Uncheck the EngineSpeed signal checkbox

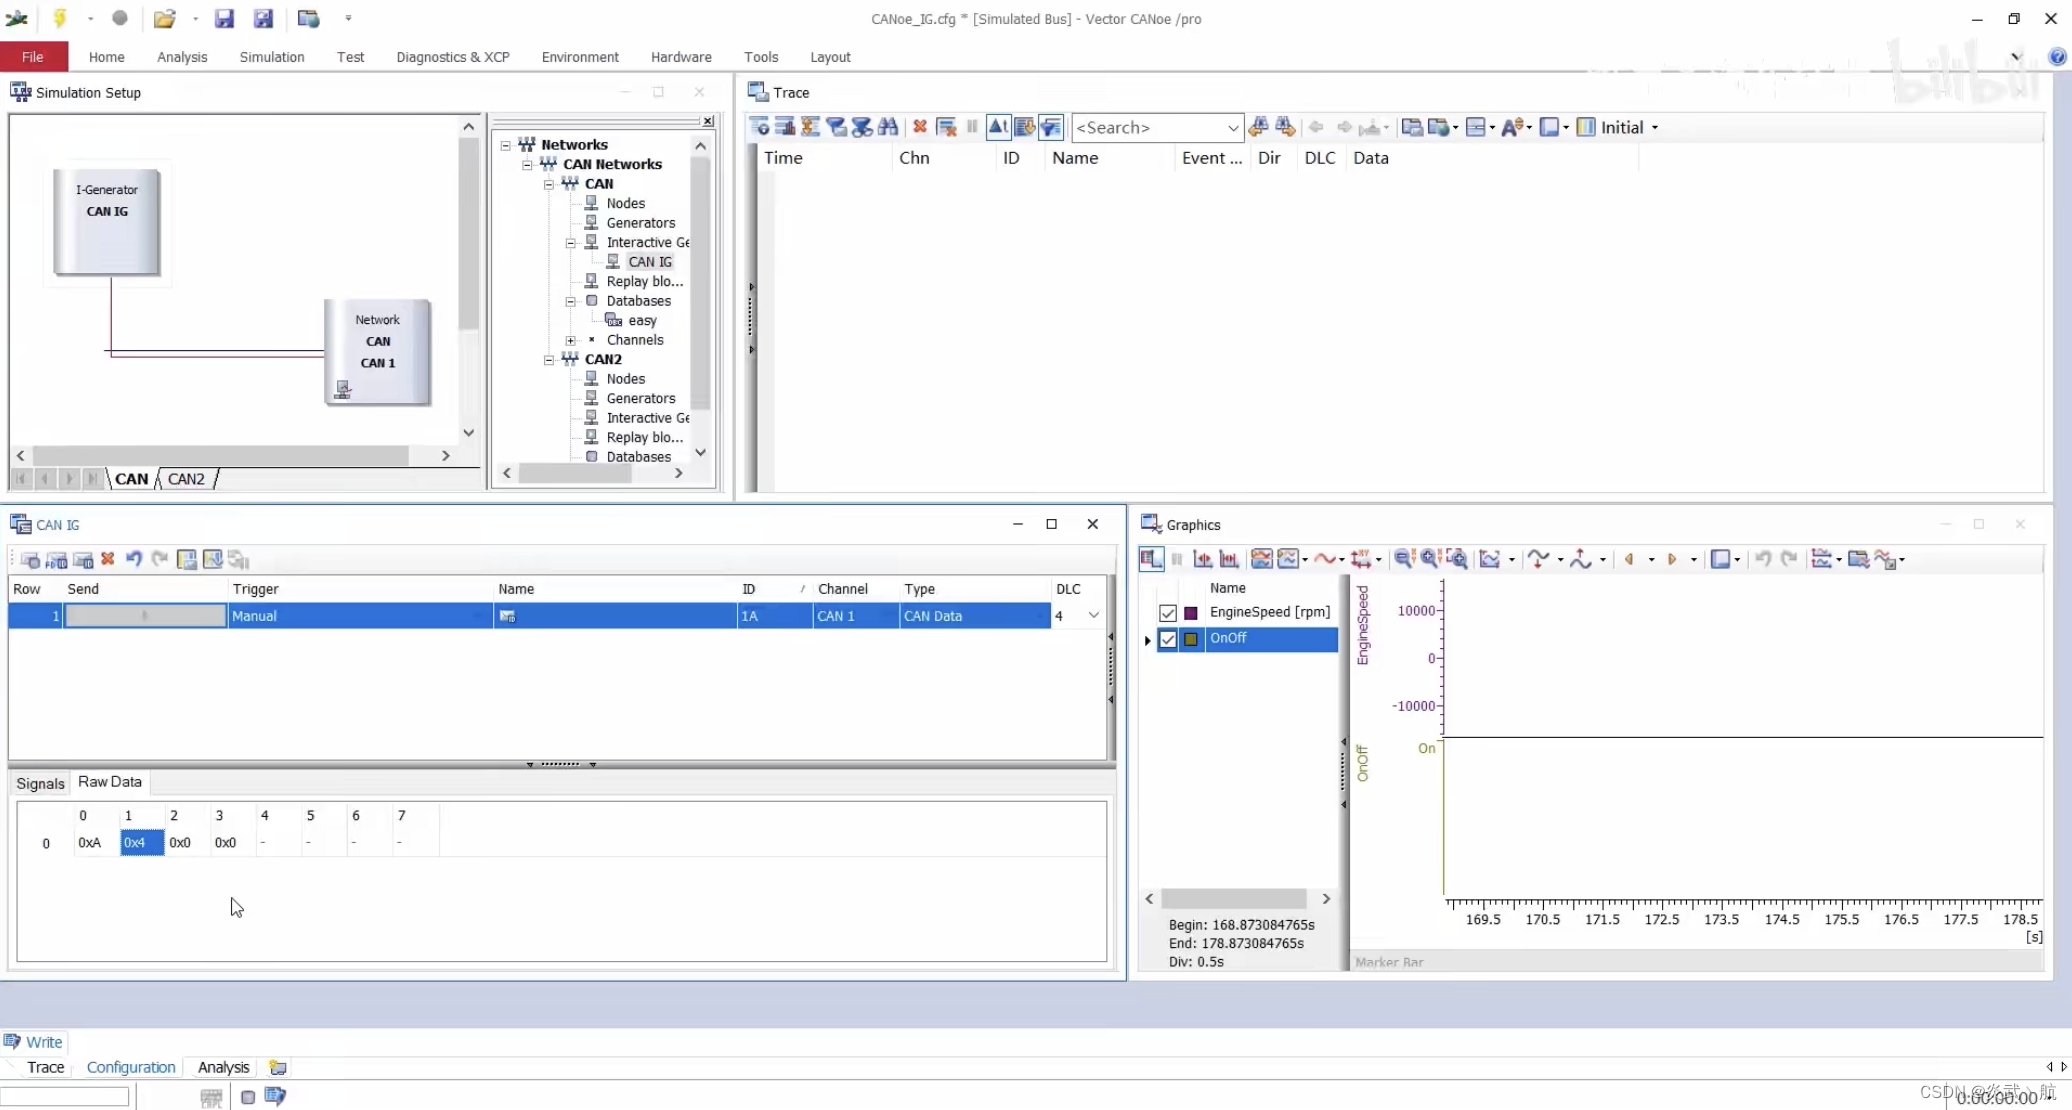[x=1167, y=613]
